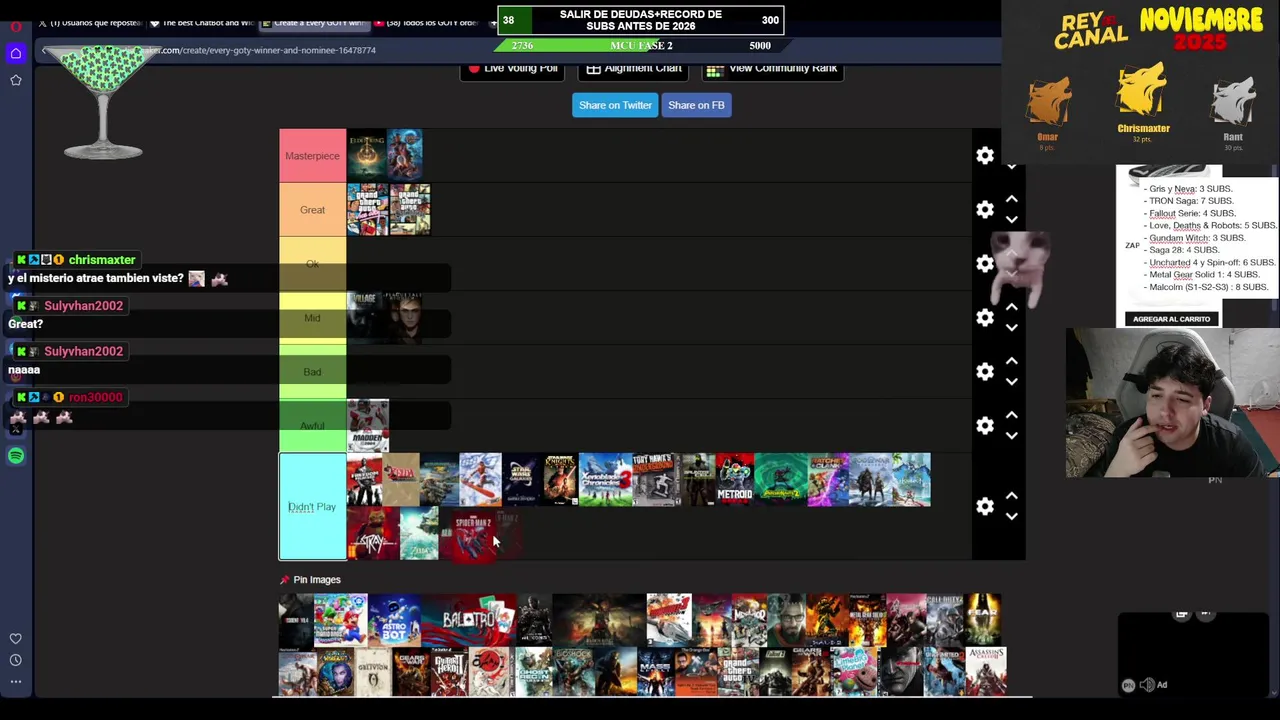The height and width of the screenshot is (720, 1280).
Task: Pick the Balatro cover from pool
Action: [469, 619]
